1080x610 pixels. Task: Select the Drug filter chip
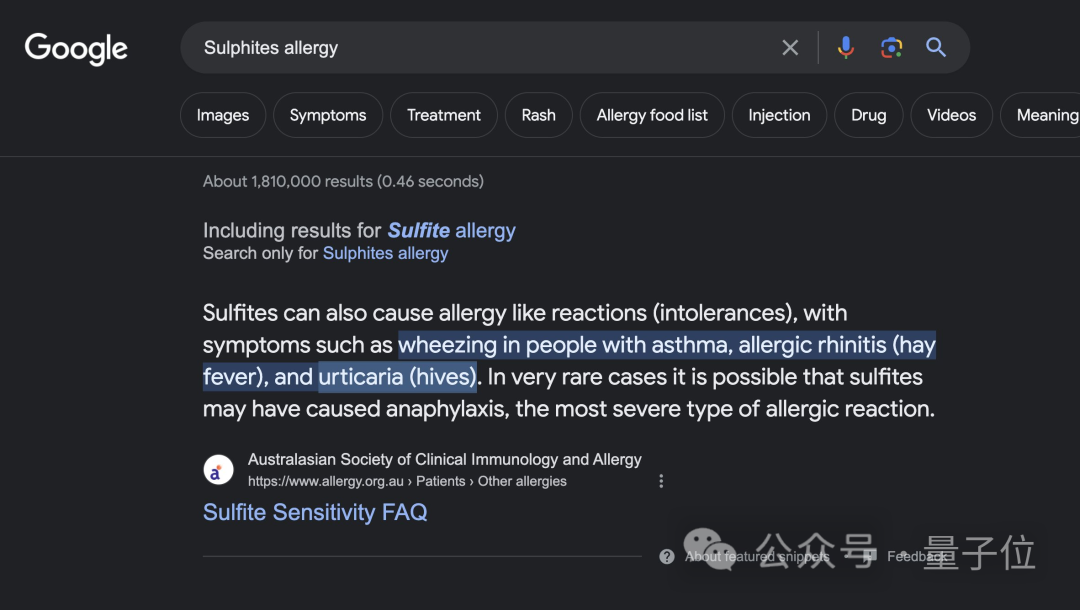point(869,115)
